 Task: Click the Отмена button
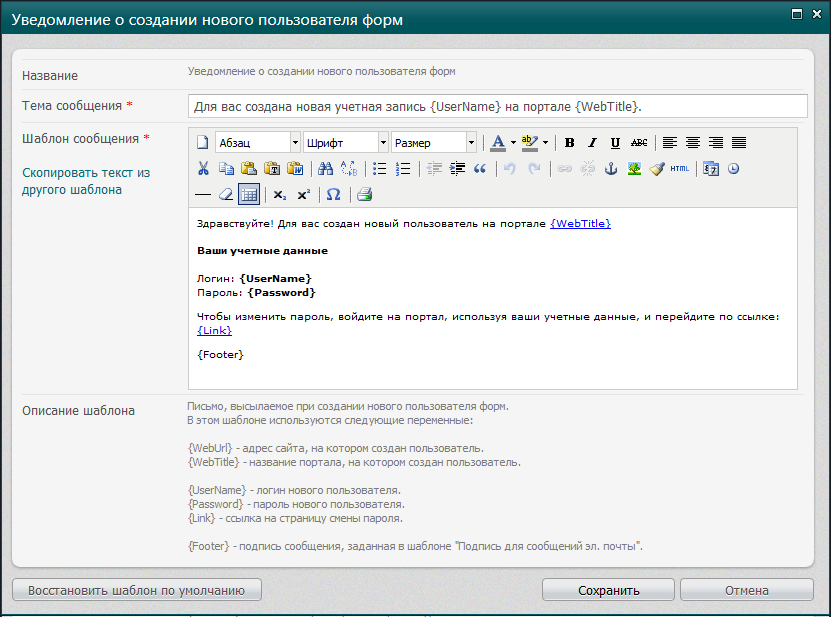point(747,590)
